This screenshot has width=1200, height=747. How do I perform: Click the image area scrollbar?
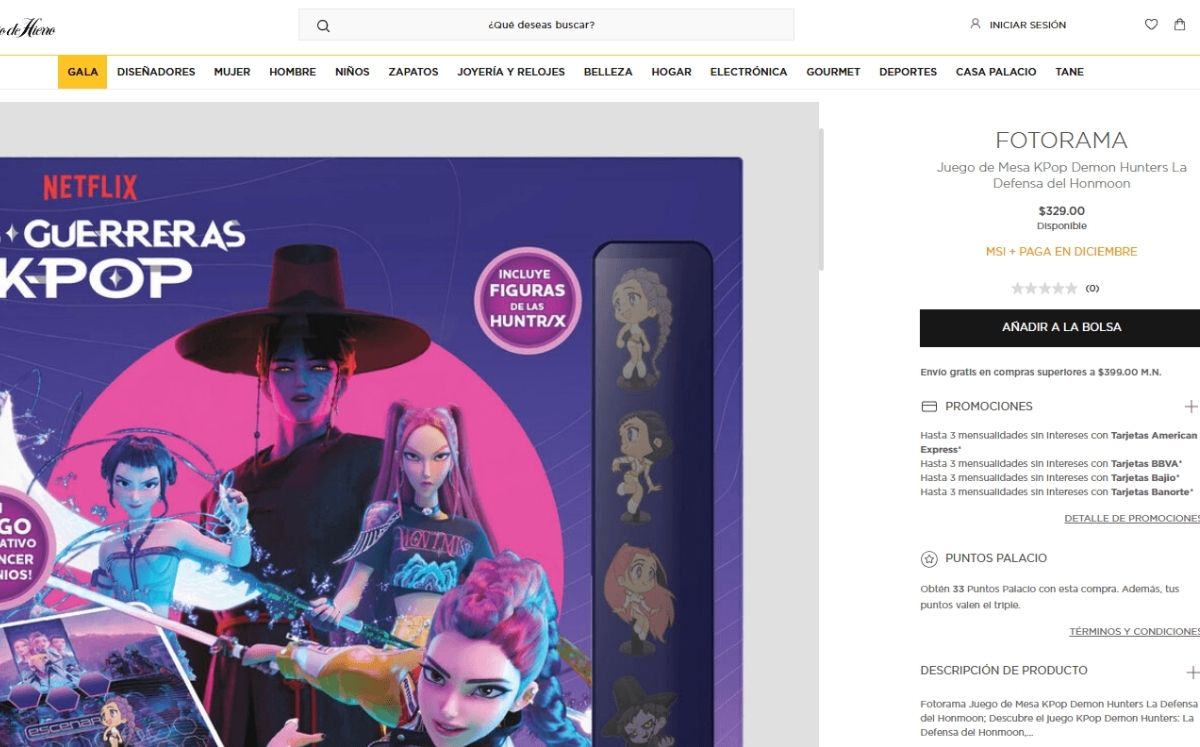[x=822, y=200]
